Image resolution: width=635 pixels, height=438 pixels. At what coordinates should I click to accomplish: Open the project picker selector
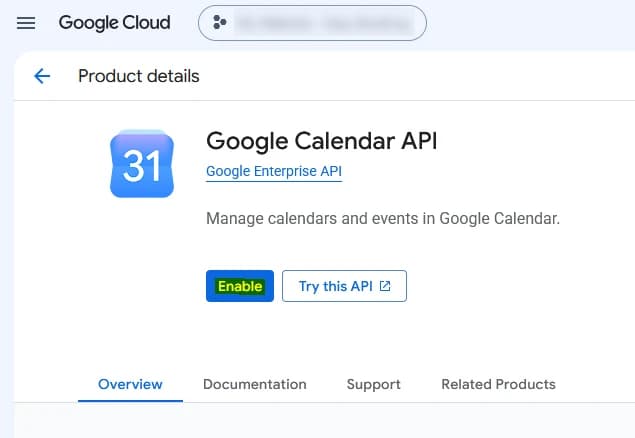point(312,23)
